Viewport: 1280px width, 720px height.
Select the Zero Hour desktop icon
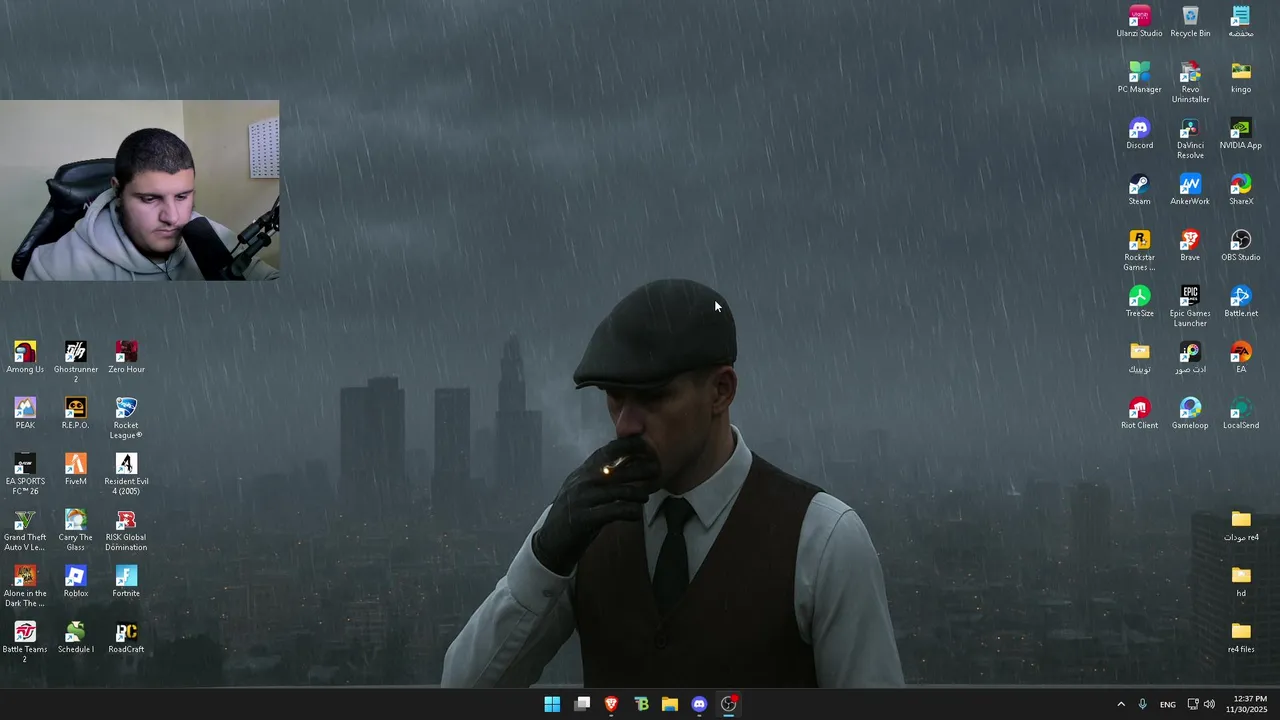click(x=126, y=357)
